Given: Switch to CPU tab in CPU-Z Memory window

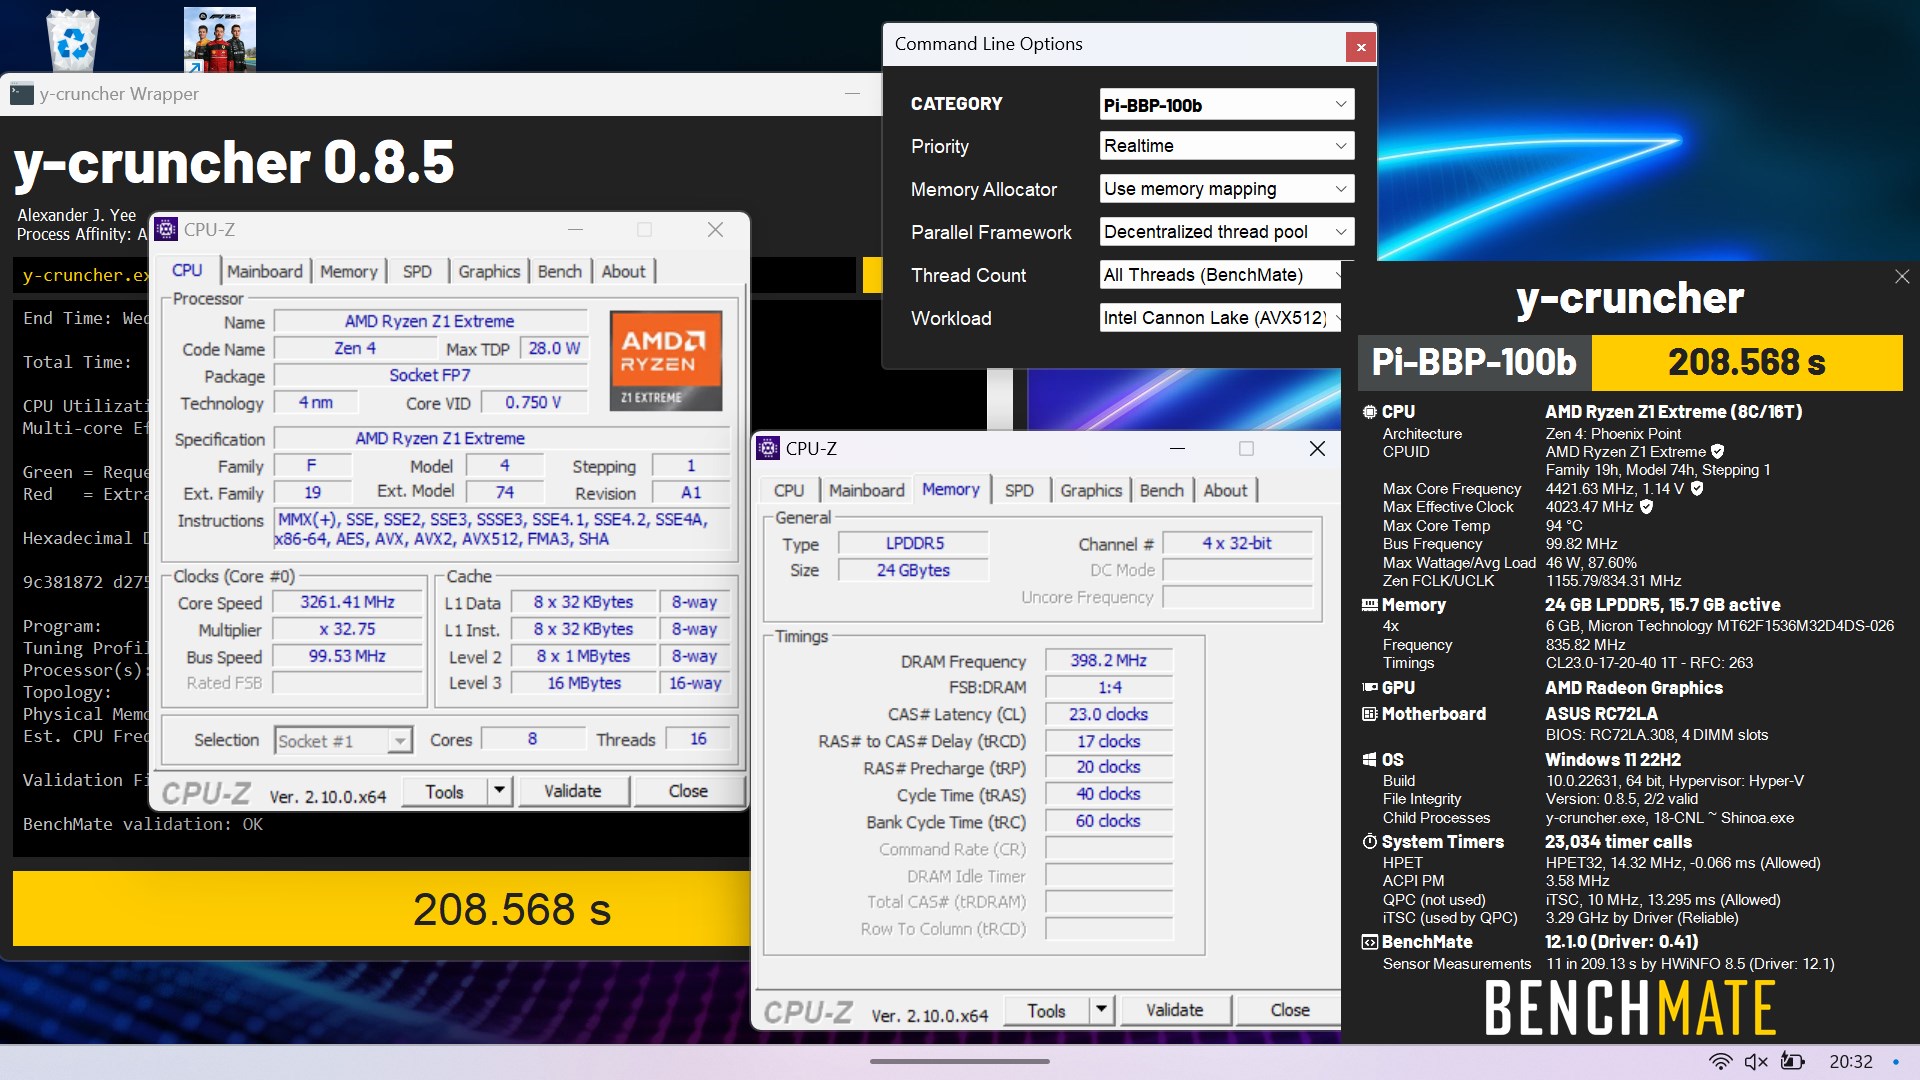Looking at the screenshot, I should [x=789, y=490].
